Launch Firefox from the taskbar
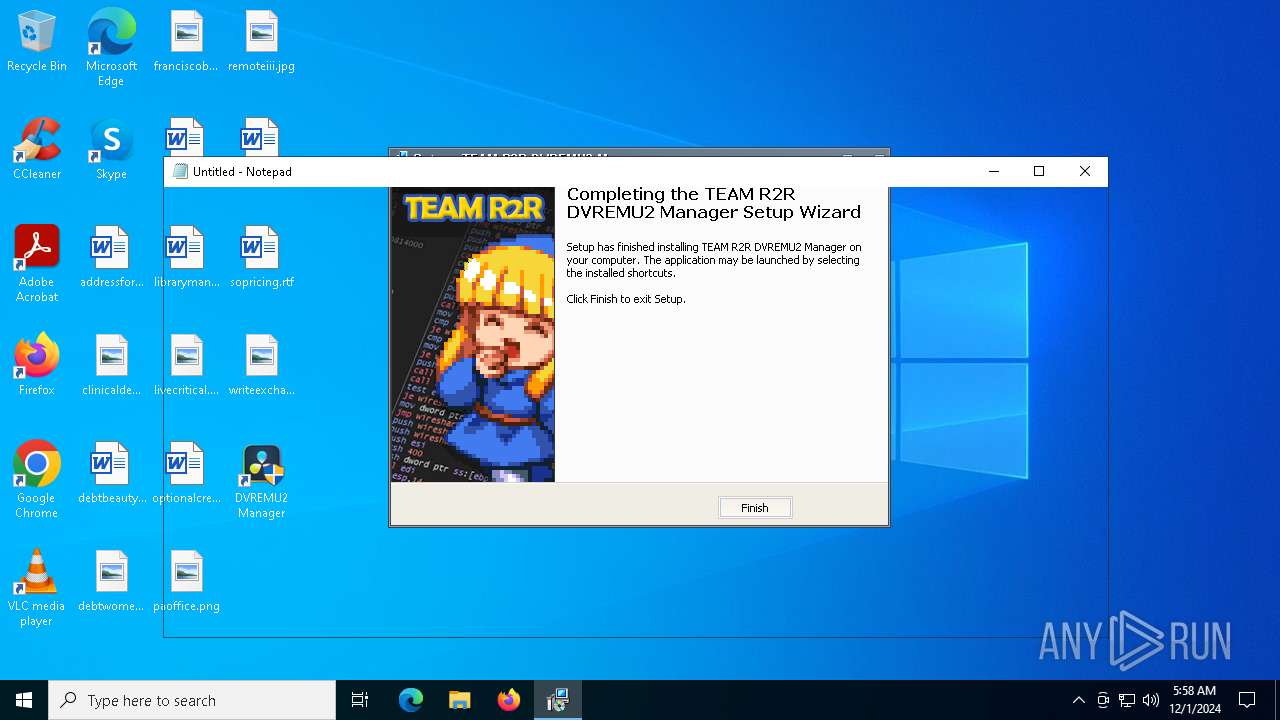Viewport: 1280px width, 720px height. pyautogui.click(x=509, y=700)
